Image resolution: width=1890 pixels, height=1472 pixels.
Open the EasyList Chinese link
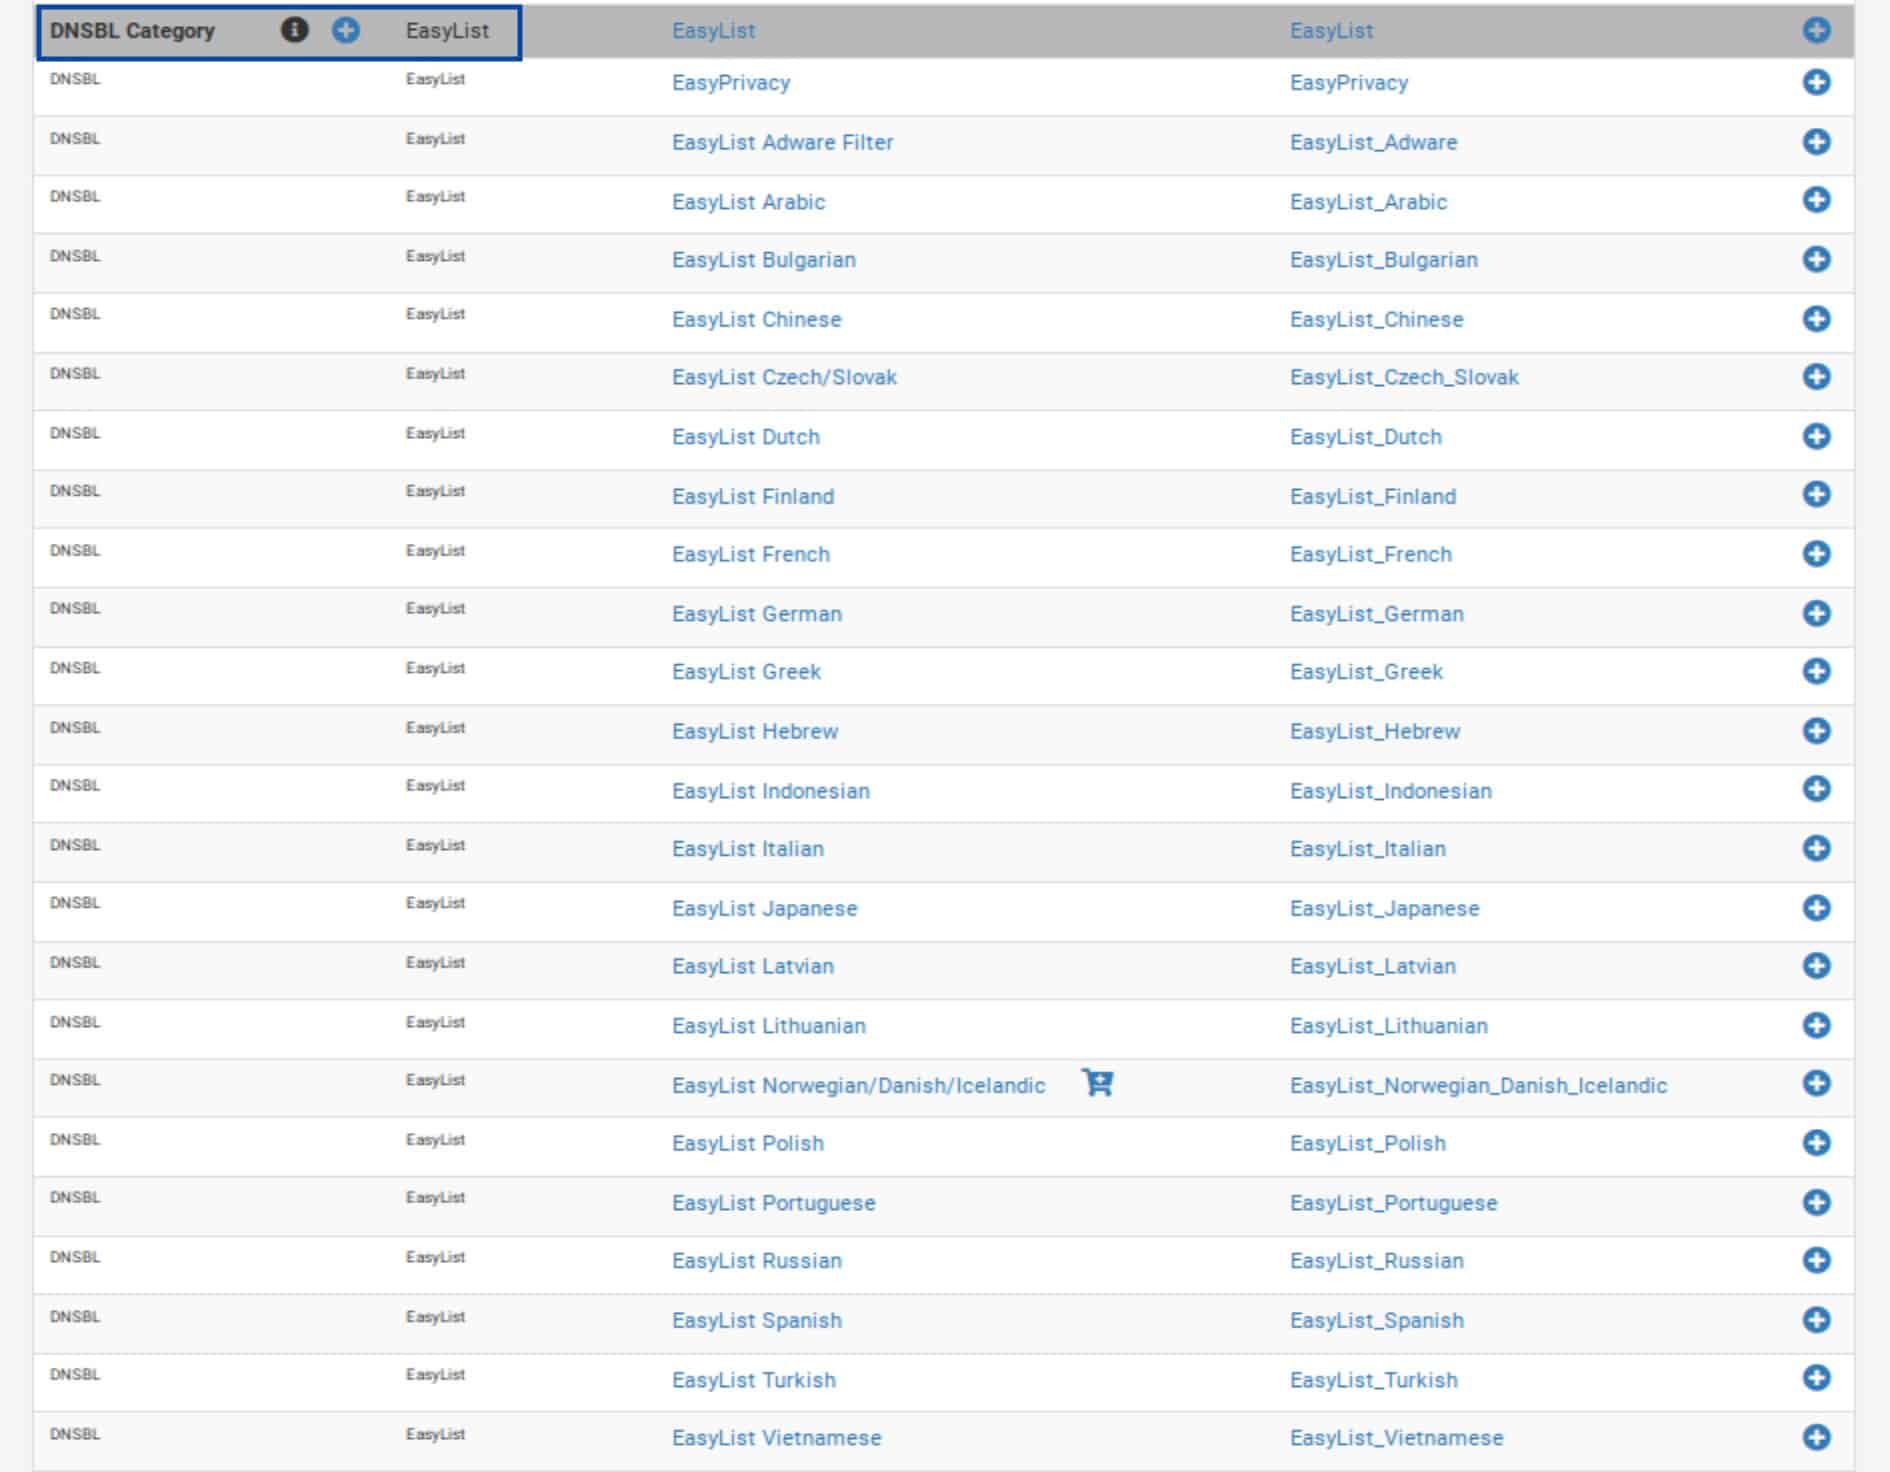(x=757, y=319)
